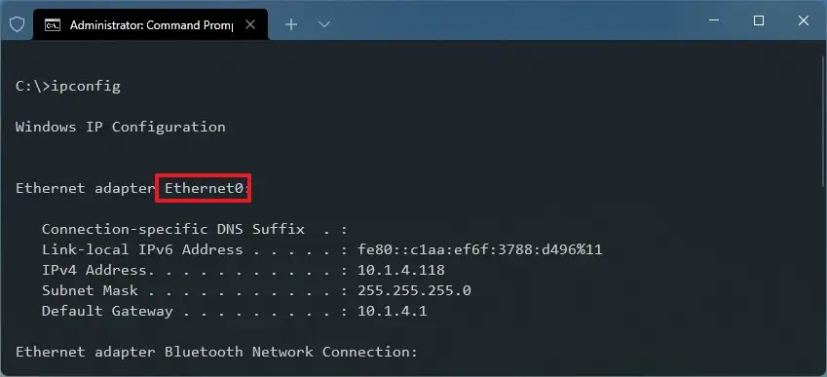Click the typed ipconfig command text
This screenshot has width=827, height=377.
click(85, 86)
